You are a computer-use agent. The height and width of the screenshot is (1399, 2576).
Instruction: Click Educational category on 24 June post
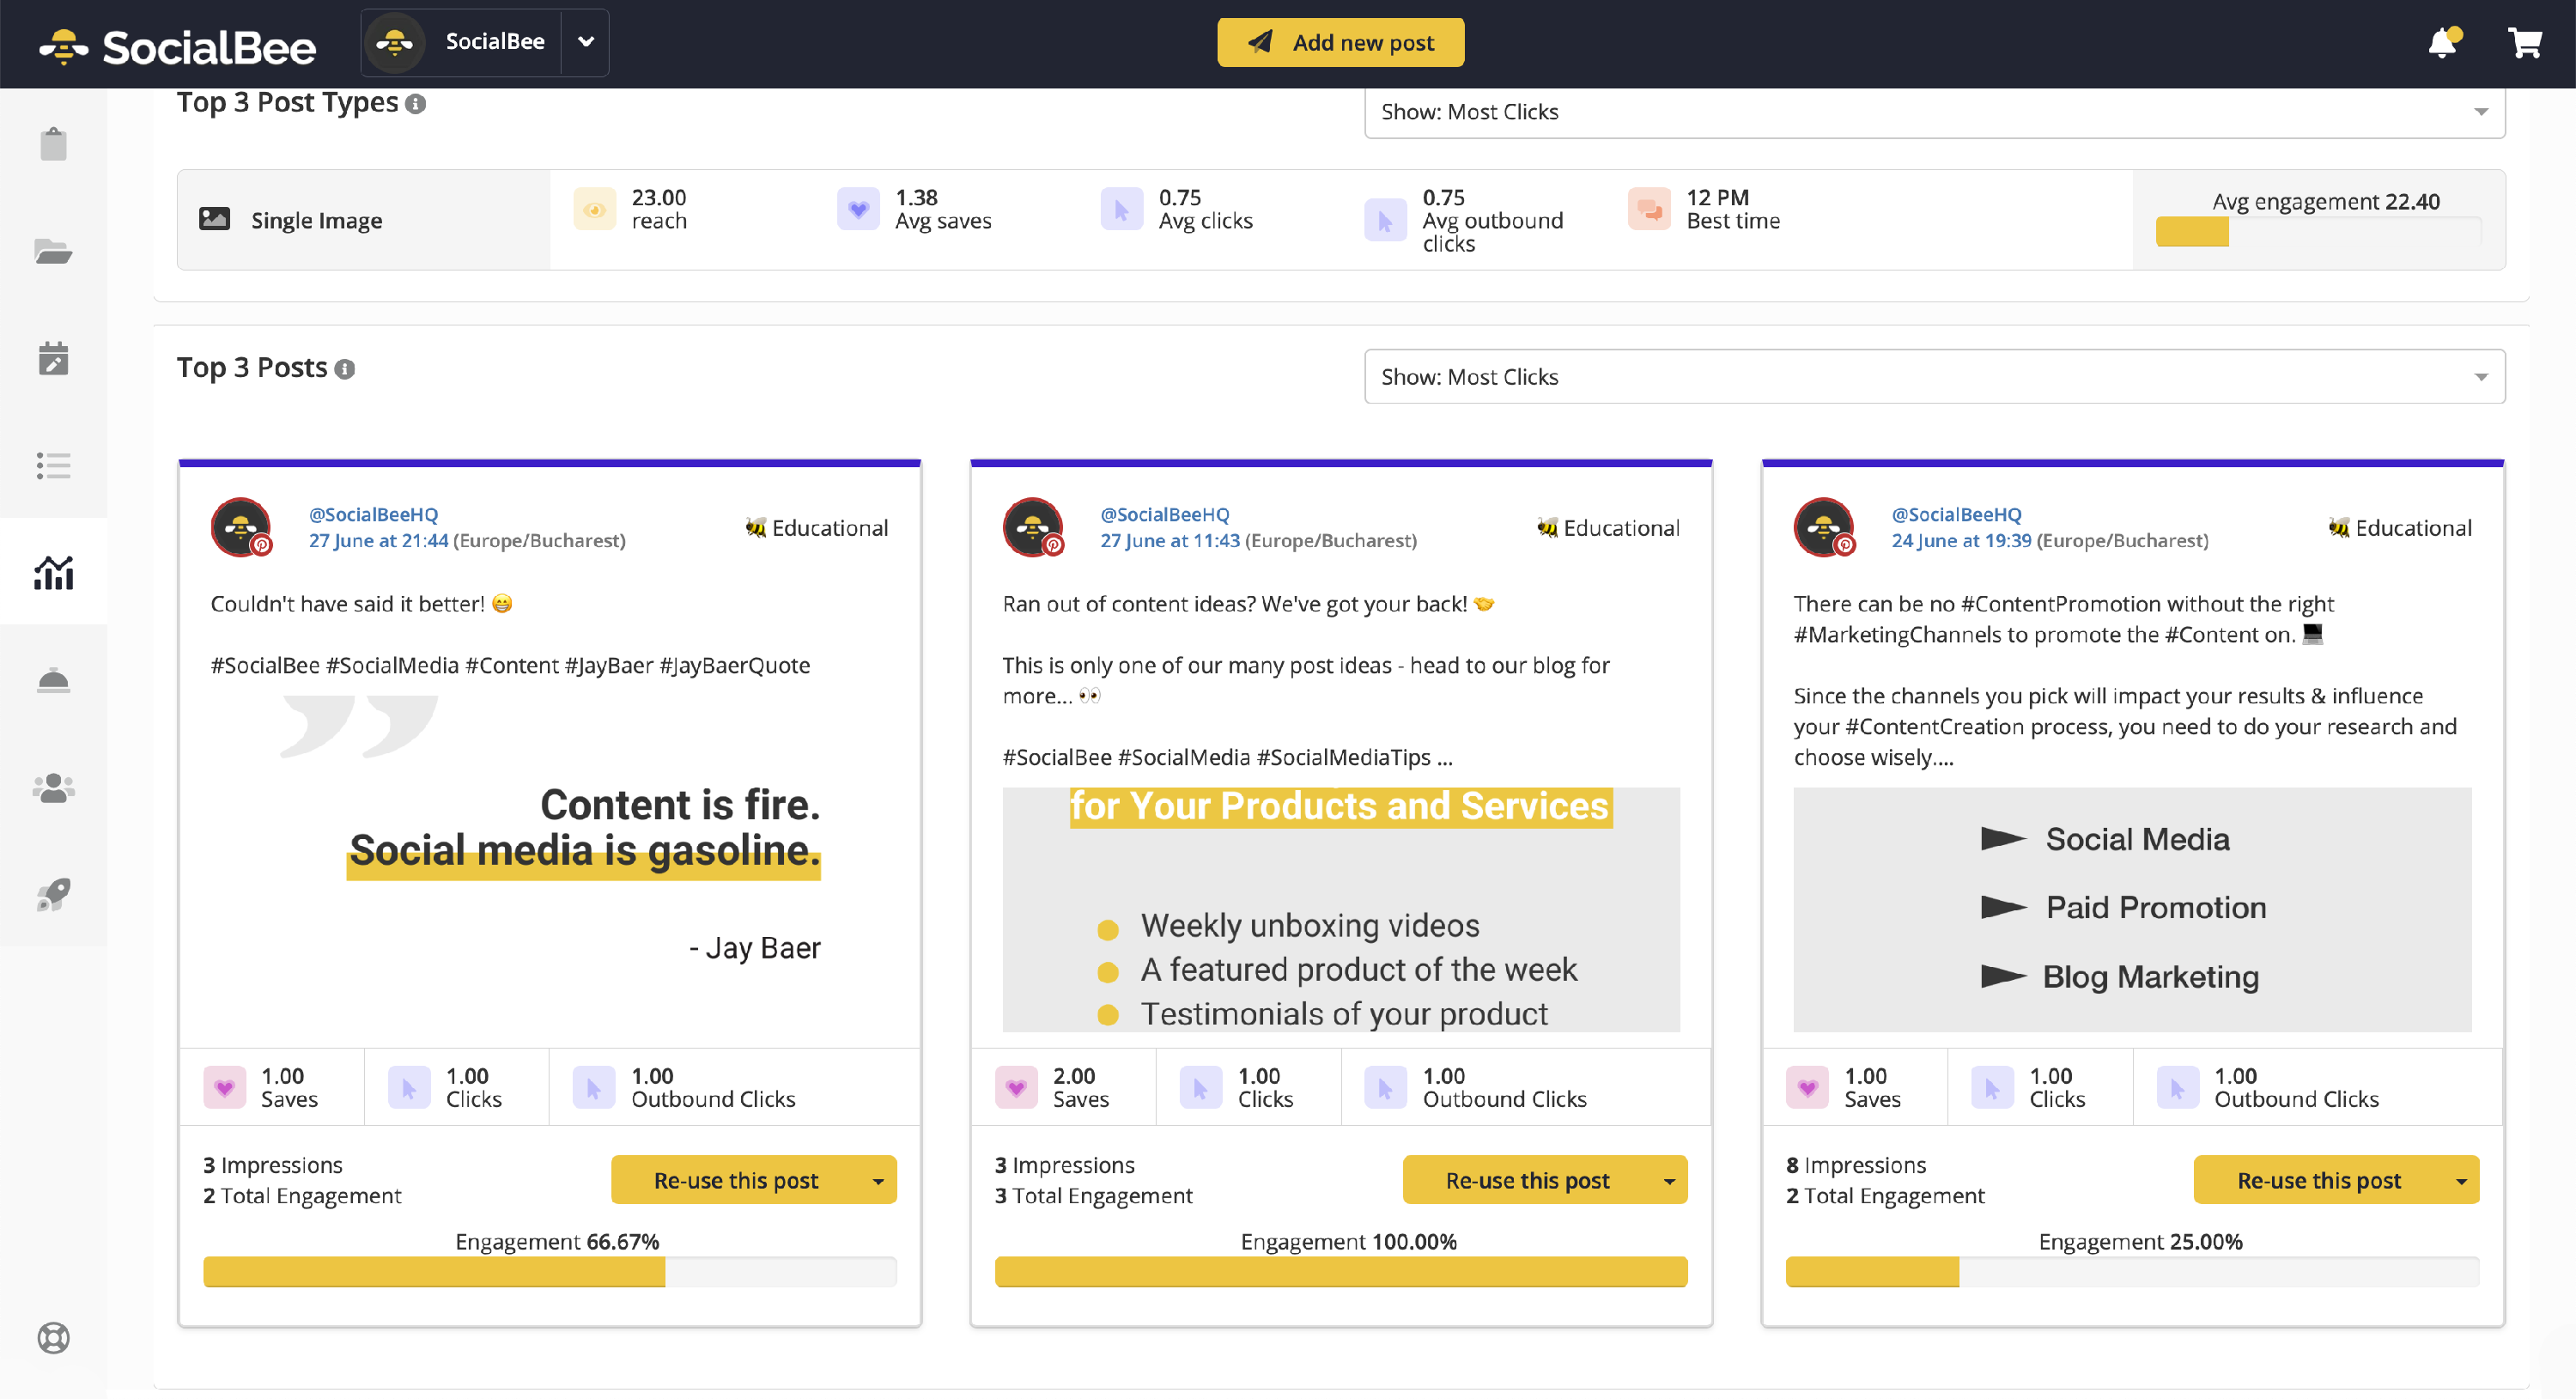2400,527
